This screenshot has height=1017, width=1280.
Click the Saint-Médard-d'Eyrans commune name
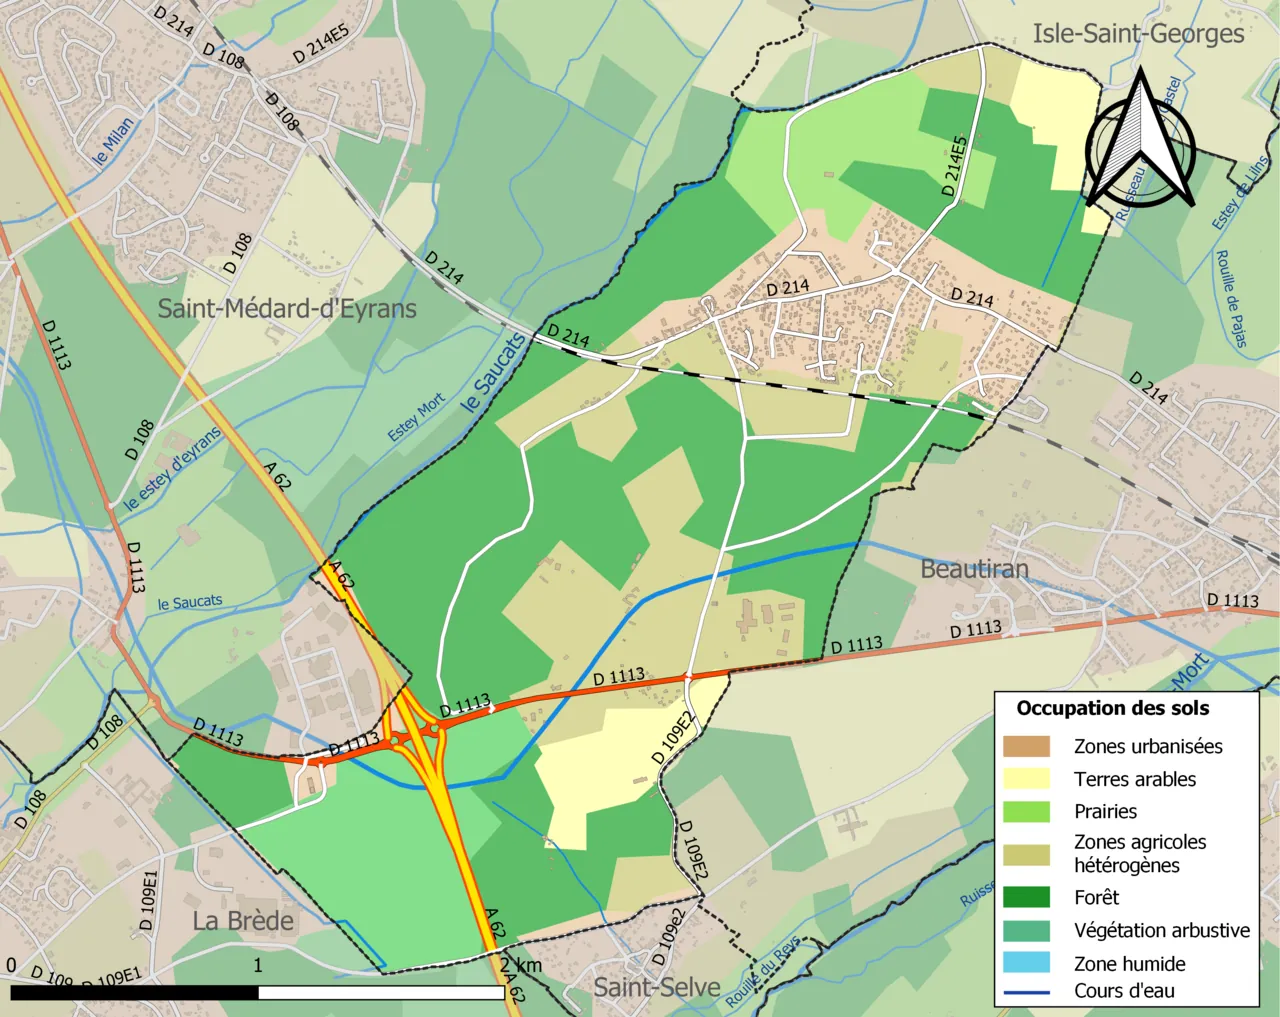tap(287, 308)
